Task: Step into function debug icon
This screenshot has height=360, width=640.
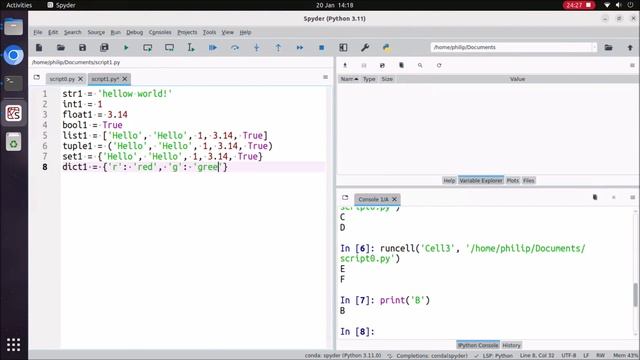Action: [x=256, y=48]
